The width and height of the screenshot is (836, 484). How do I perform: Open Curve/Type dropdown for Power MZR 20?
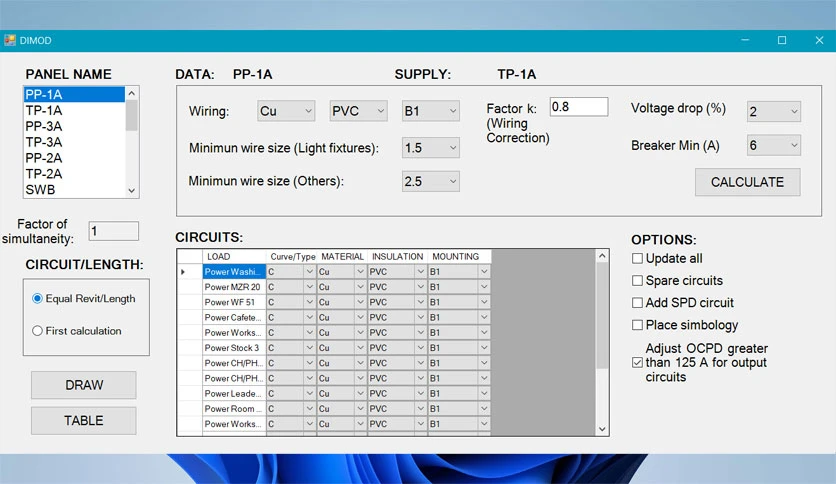[x=309, y=287]
